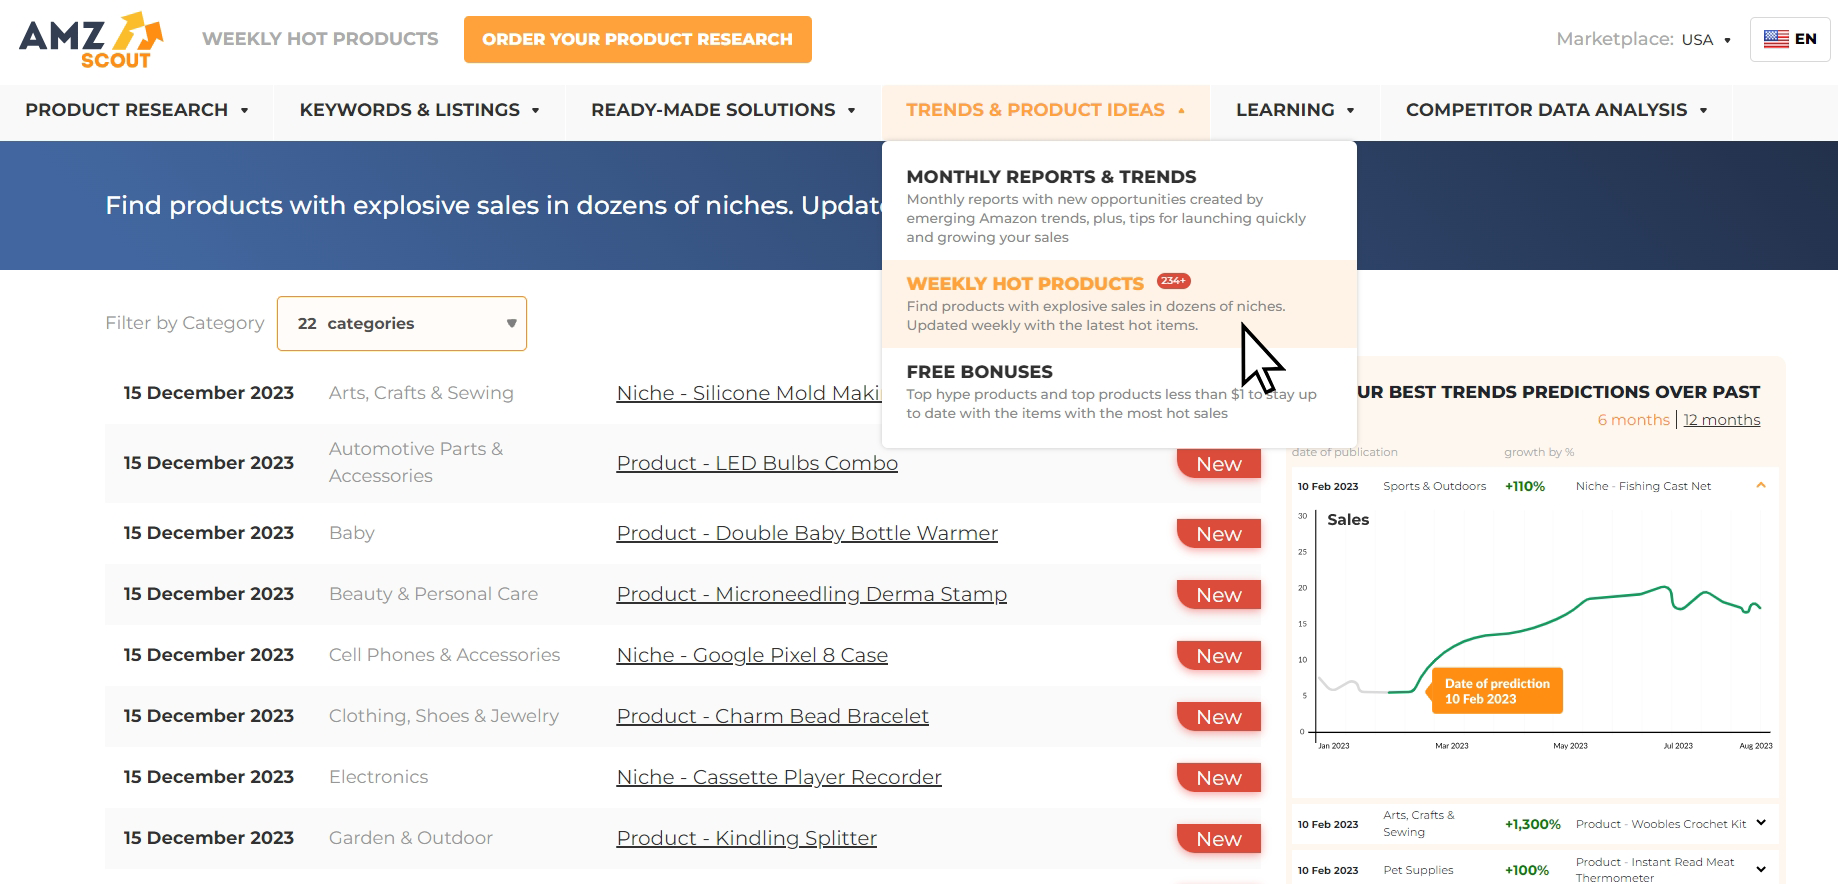Click 'Arts, Crafts & Sewing' category in first row

[421, 393]
